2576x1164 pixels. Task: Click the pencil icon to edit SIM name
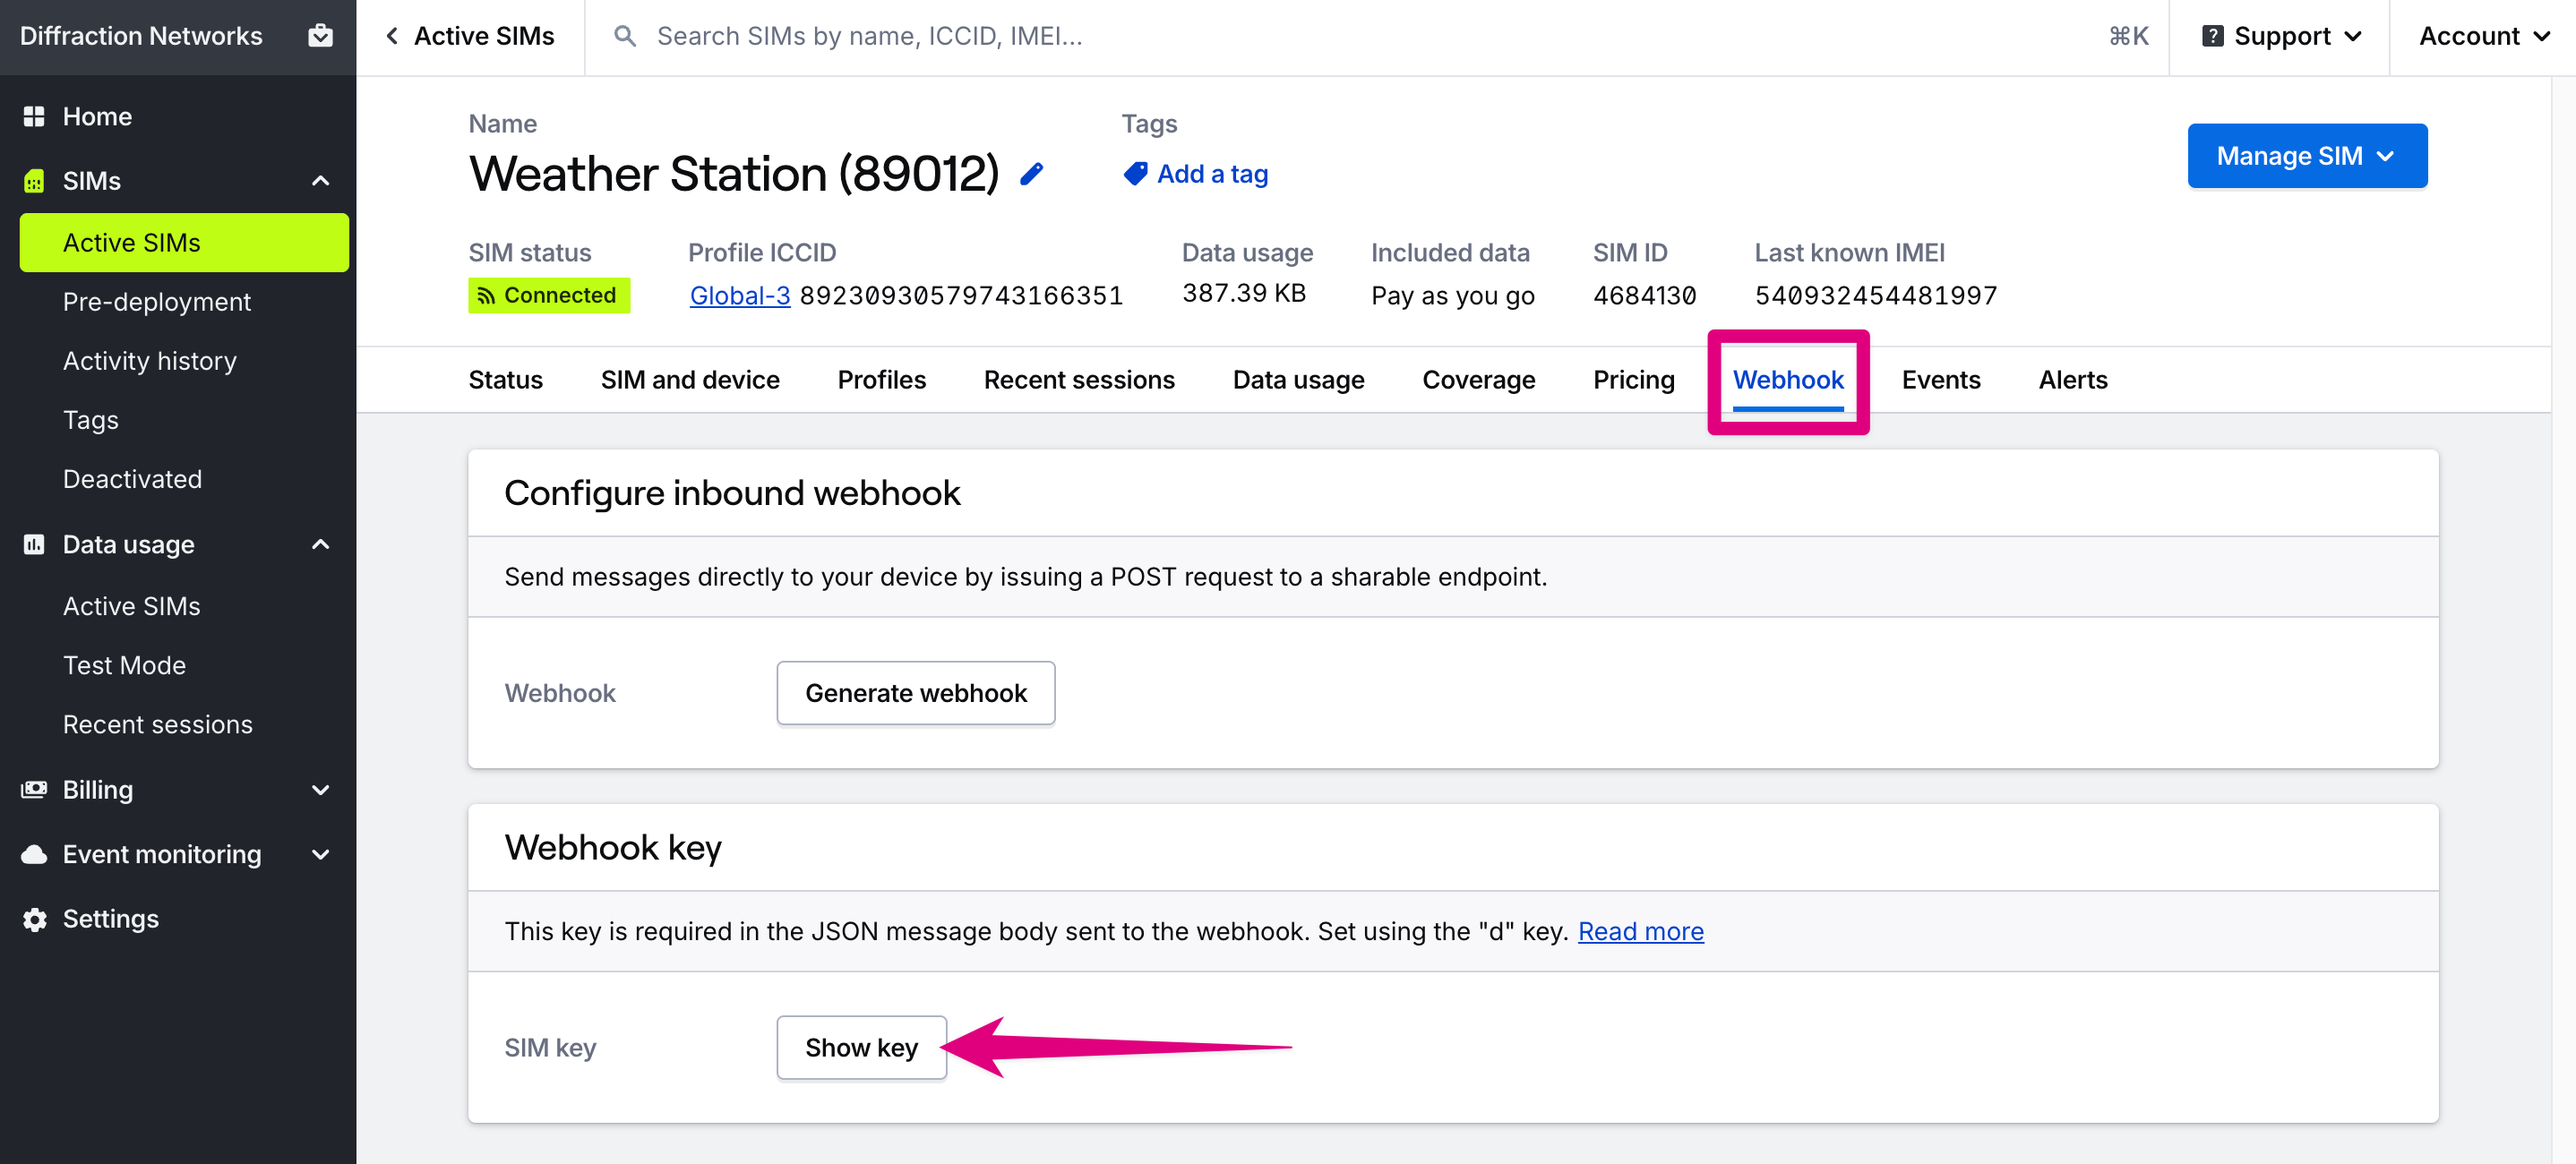coord(1031,174)
